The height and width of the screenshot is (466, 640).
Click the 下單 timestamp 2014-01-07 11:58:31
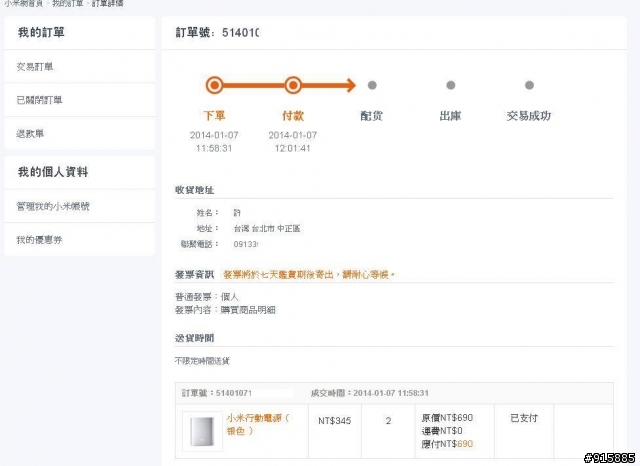[214, 142]
